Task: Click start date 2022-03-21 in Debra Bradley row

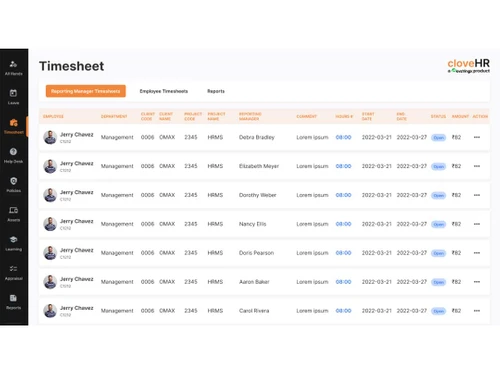Action: pos(377,137)
